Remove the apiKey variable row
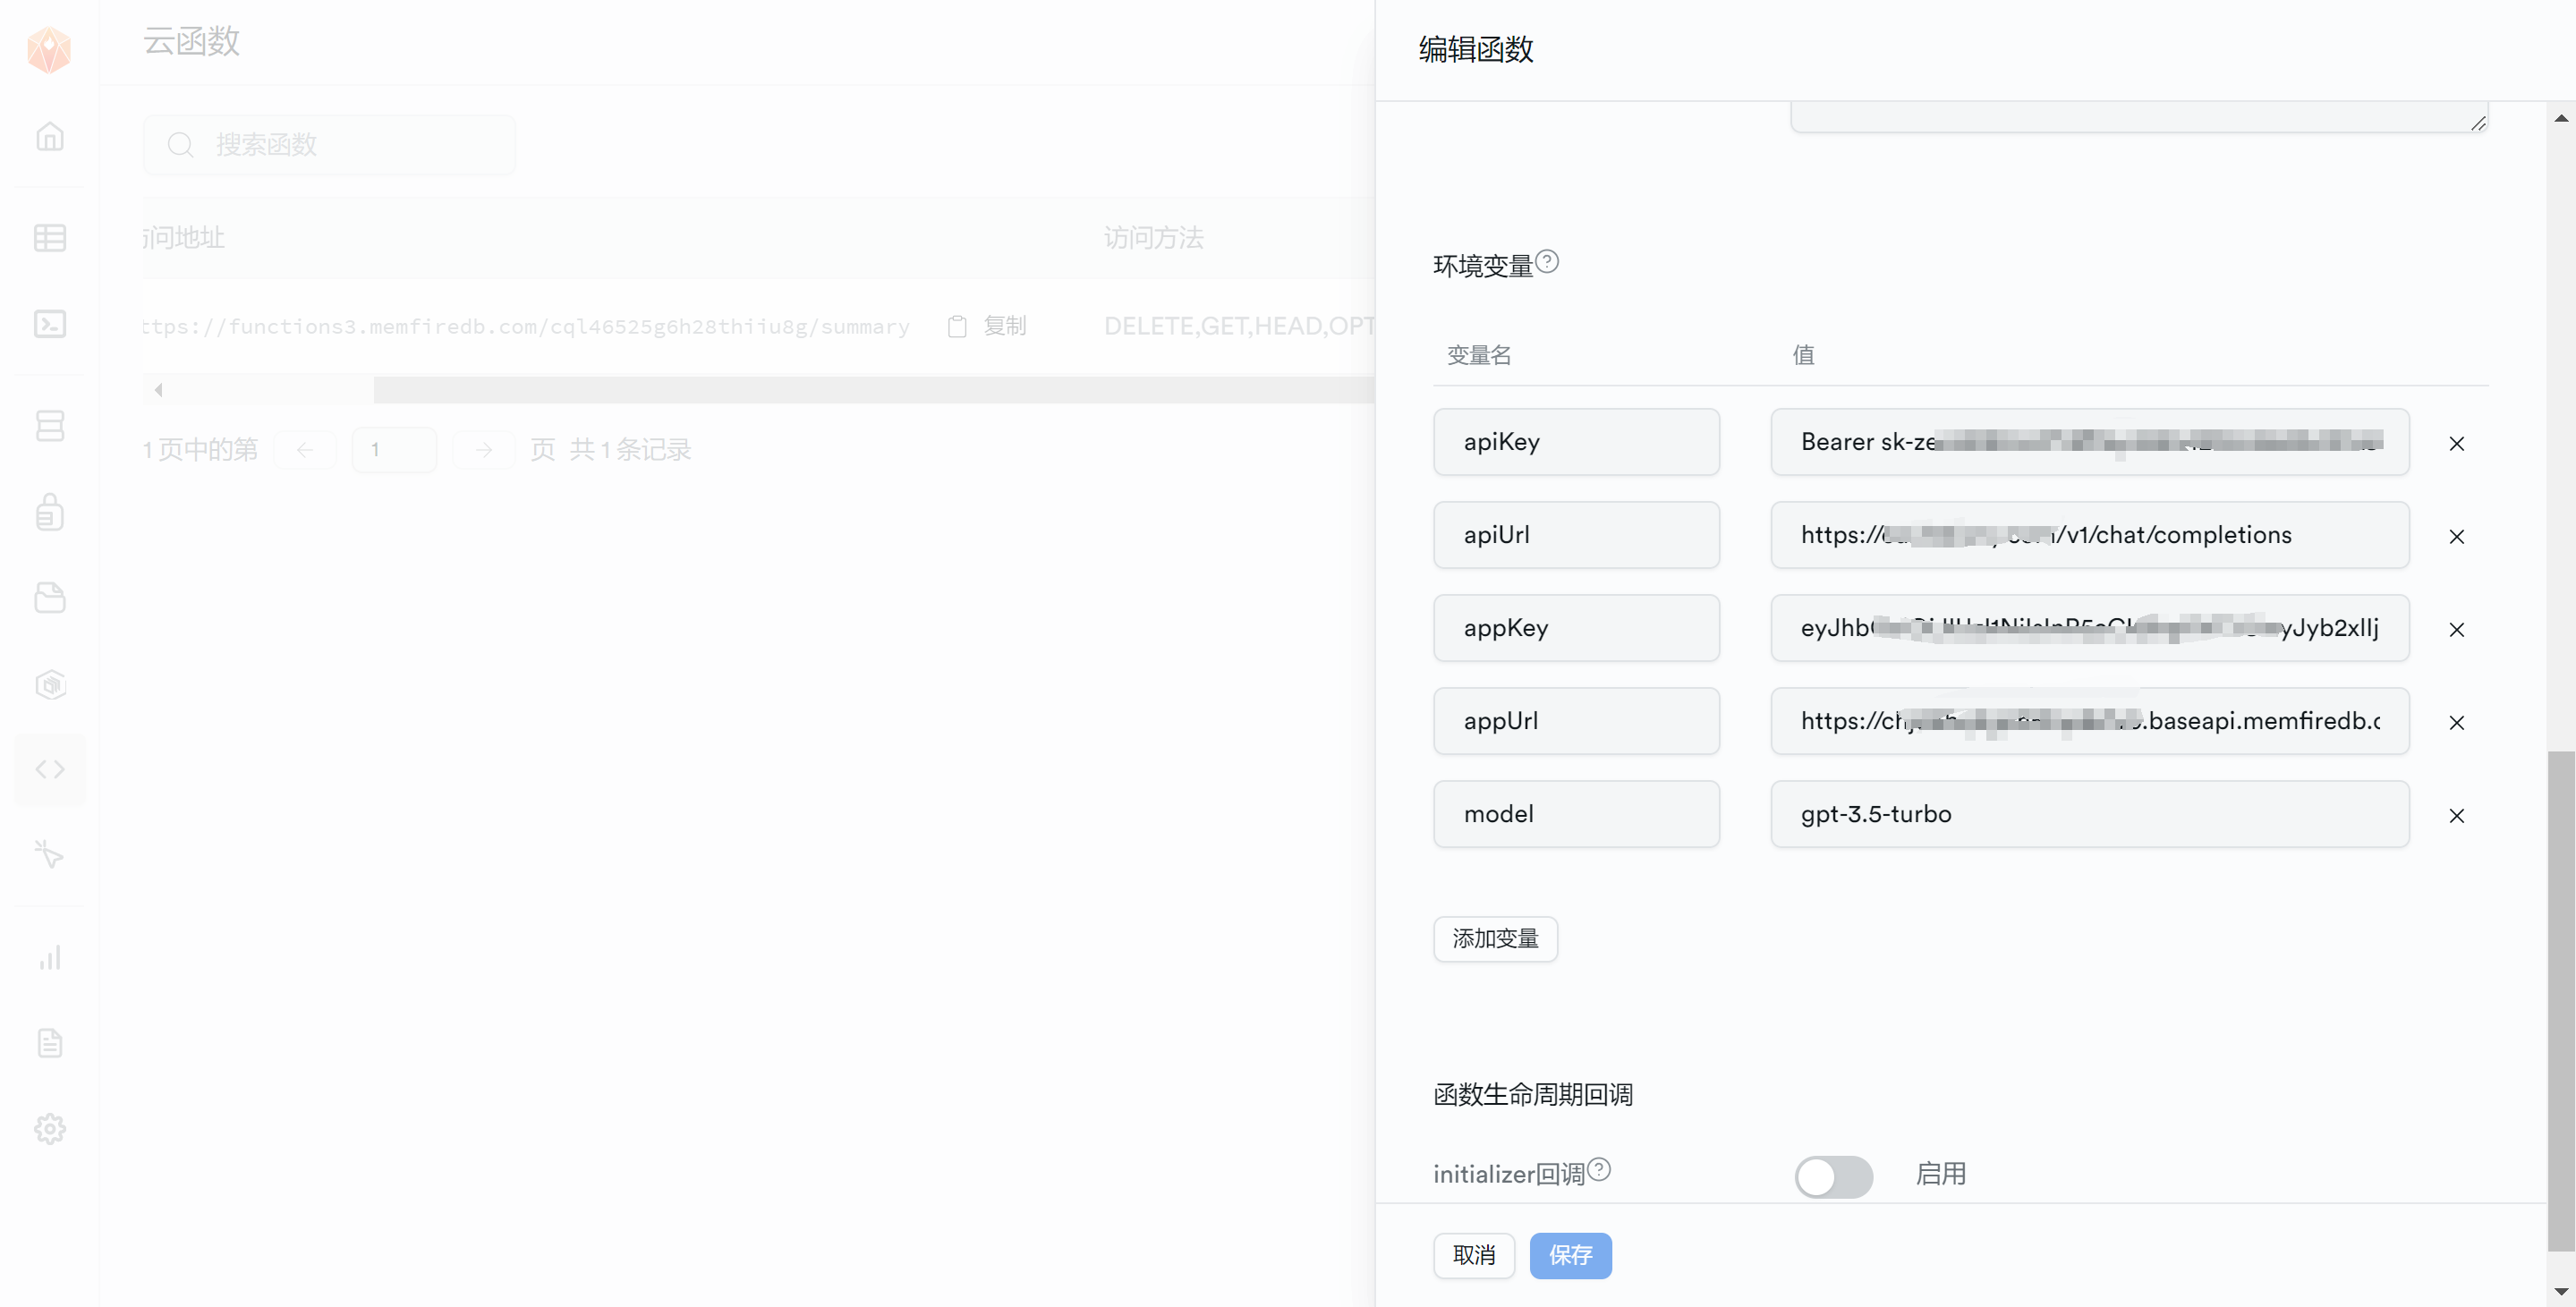 (2457, 443)
